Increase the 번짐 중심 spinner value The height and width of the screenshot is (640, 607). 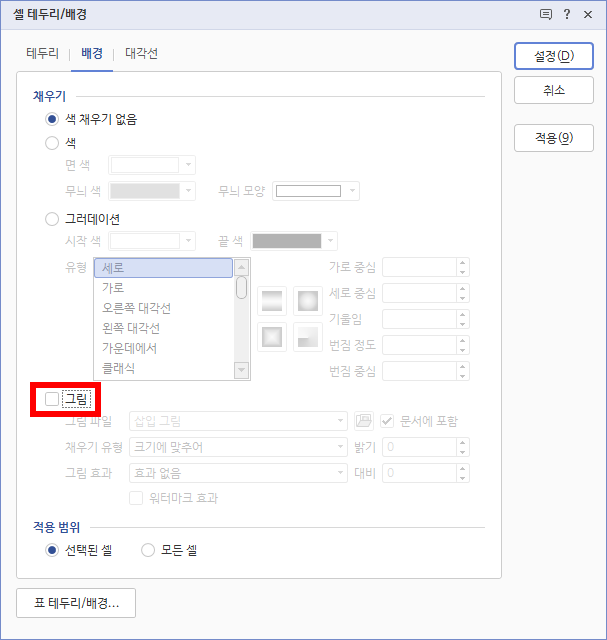[x=462, y=367]
